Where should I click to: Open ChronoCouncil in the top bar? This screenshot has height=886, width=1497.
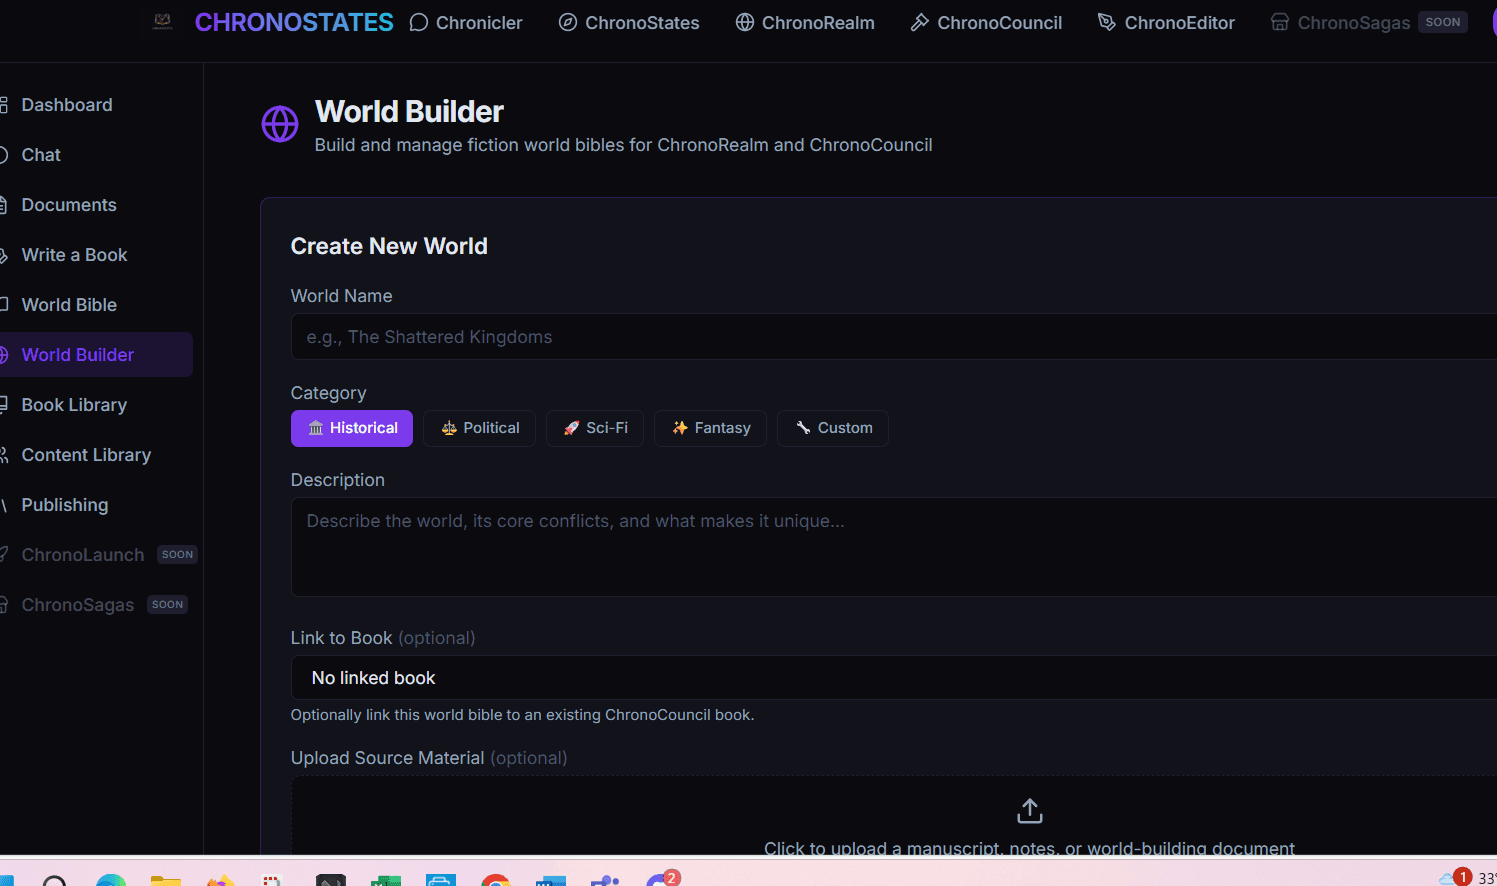tap(986, 23)
